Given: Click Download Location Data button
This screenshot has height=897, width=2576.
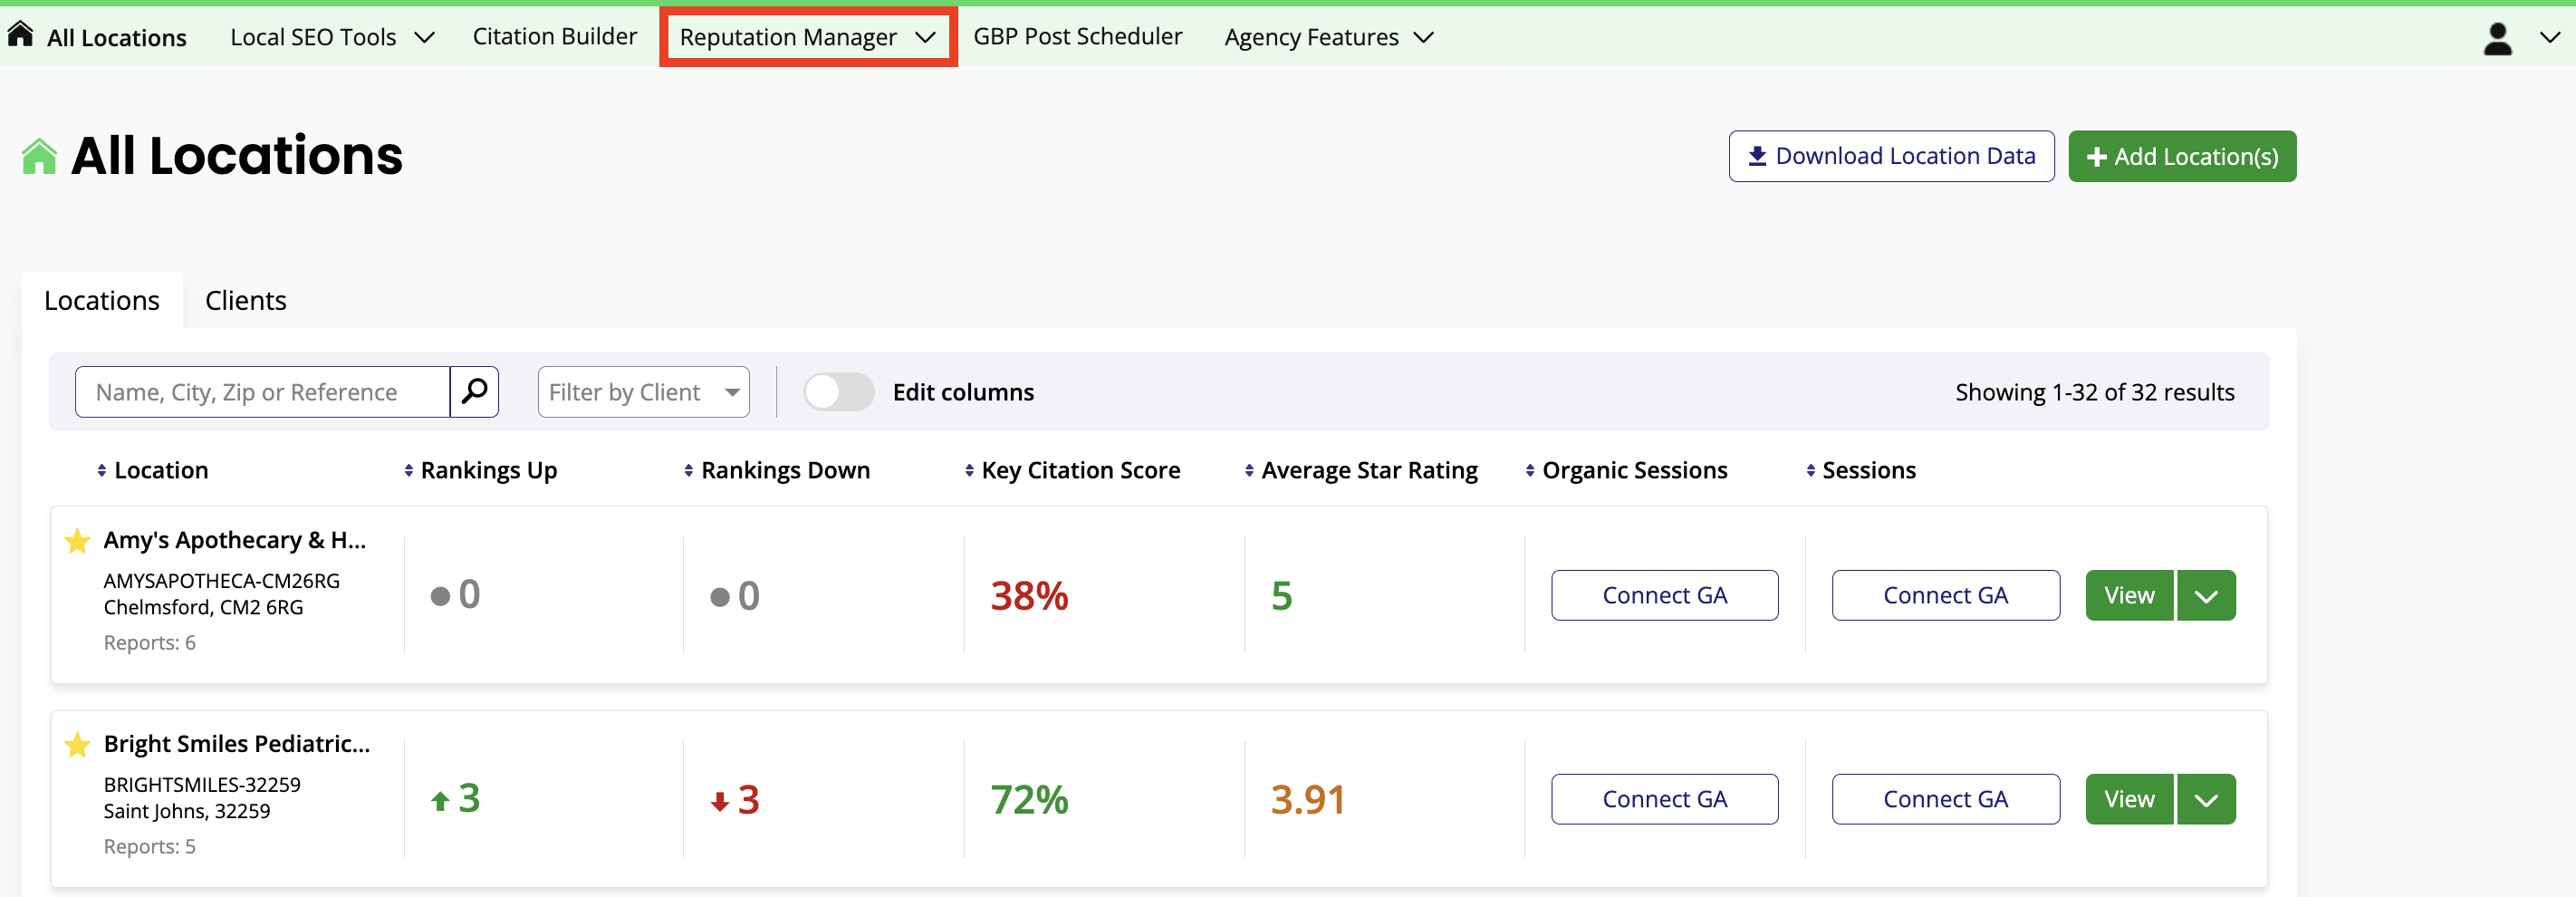Looking at the screenshot, I should click(1891, 156).
